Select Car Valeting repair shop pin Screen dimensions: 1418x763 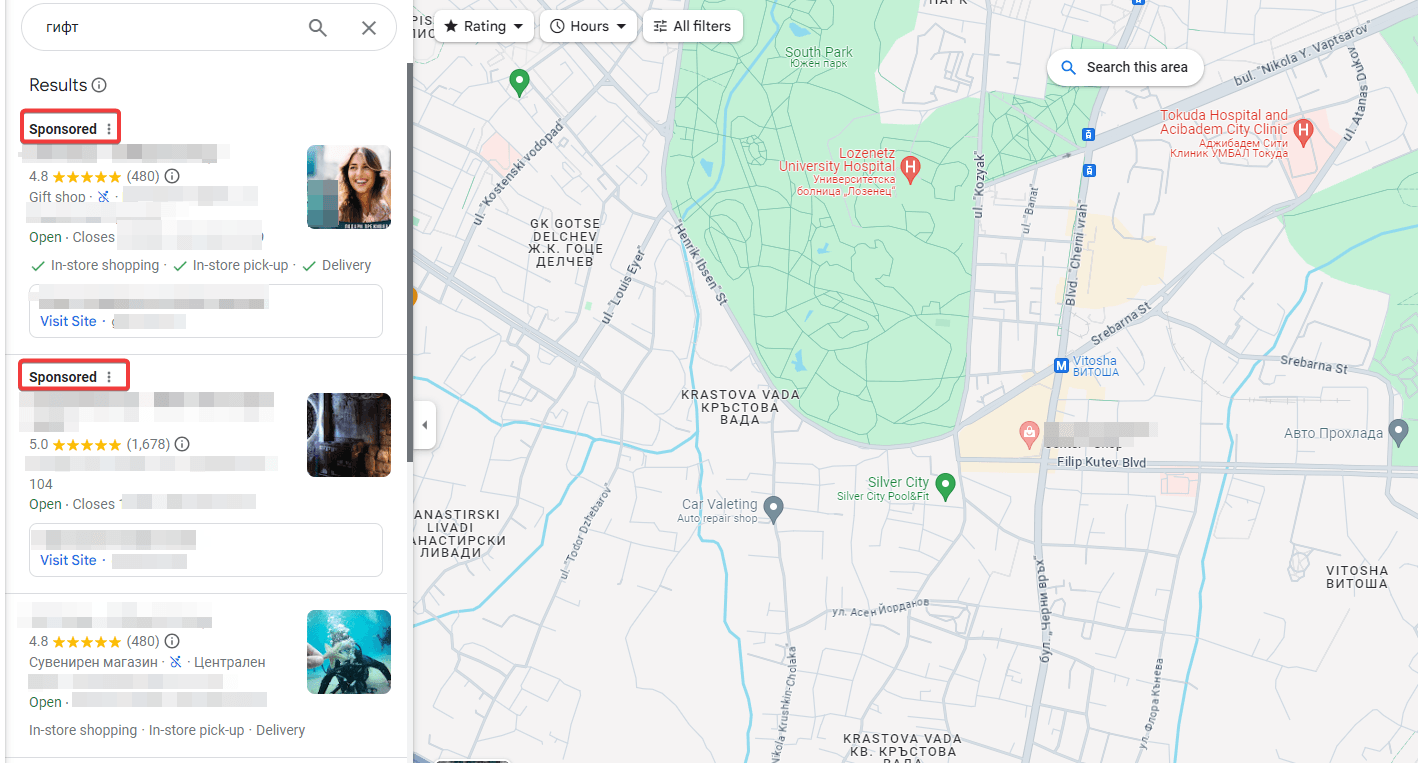tap(773, 509)
